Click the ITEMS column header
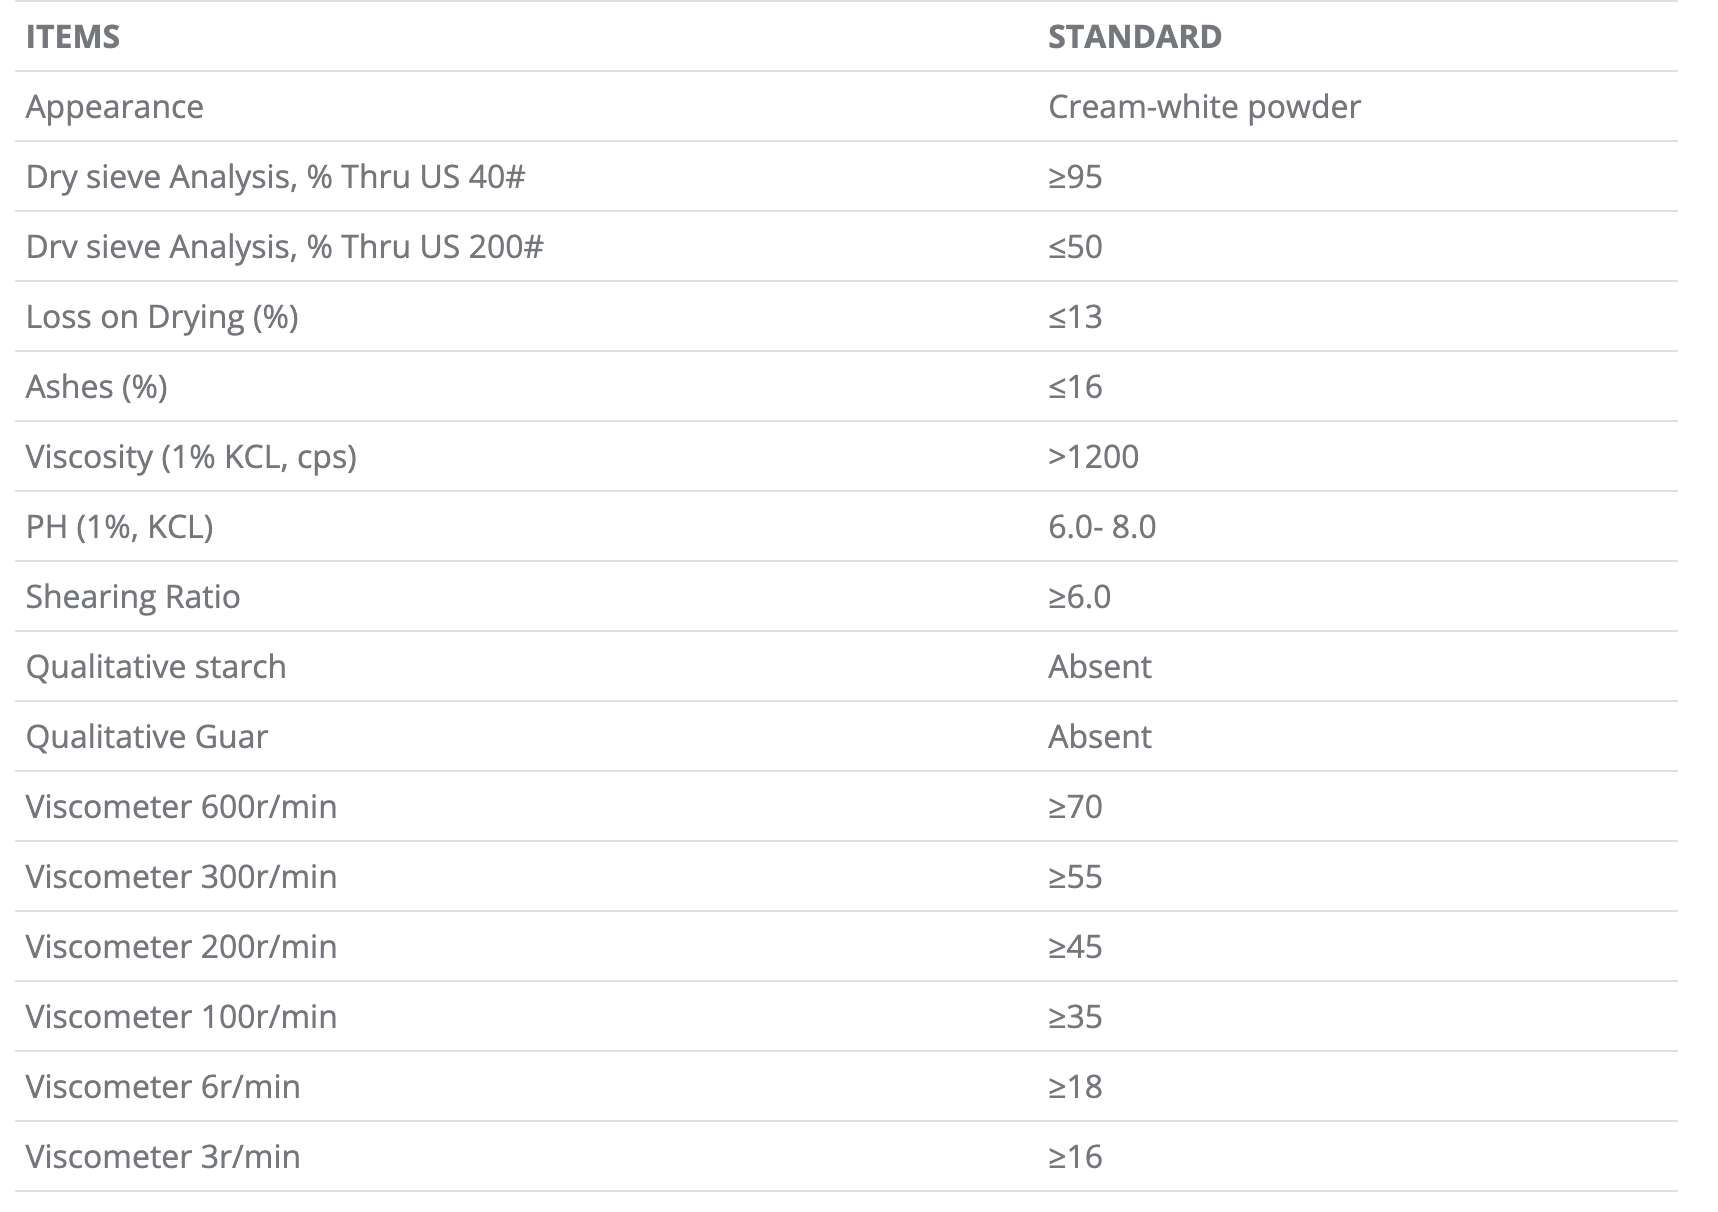This screenshot has height=1212, width=1718. coord(73,37)
